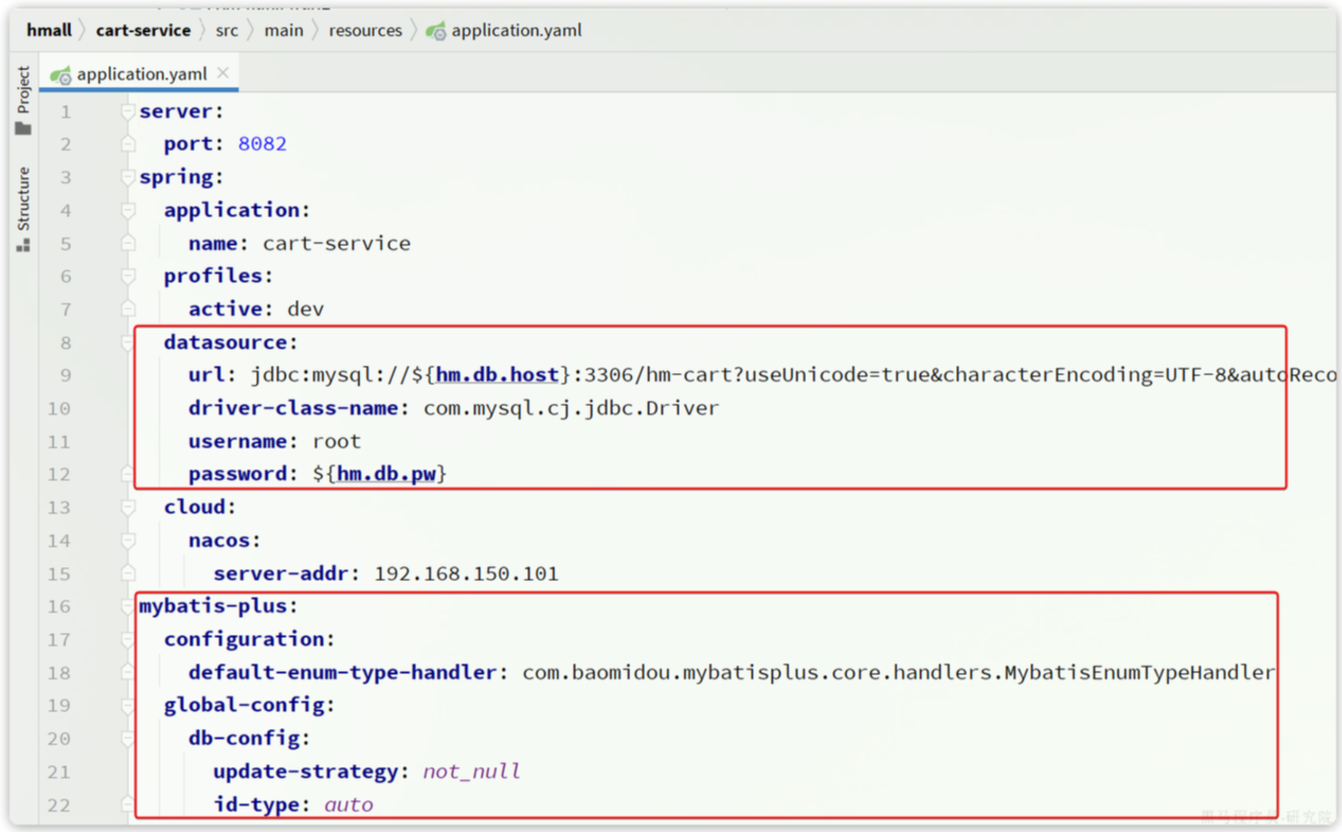Fold the db-config section gutter marker
The height and width of the screenshot is (832, 1342).
coord(128,739)
